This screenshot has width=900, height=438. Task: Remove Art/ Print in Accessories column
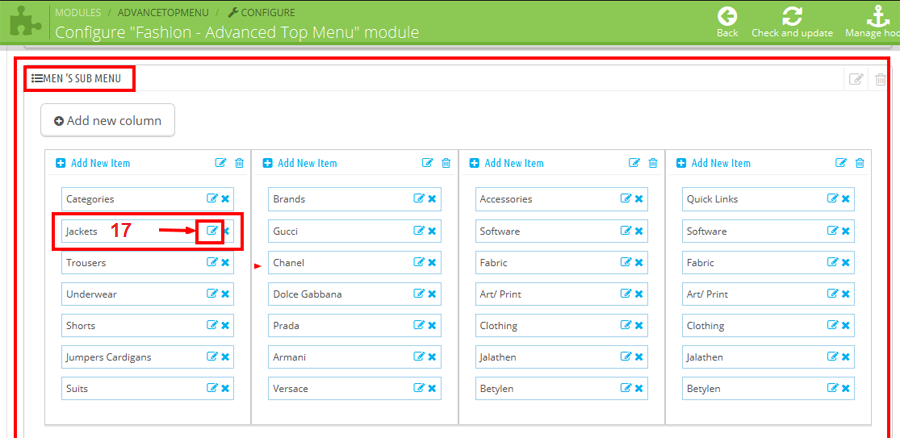(x=639, y=294)
